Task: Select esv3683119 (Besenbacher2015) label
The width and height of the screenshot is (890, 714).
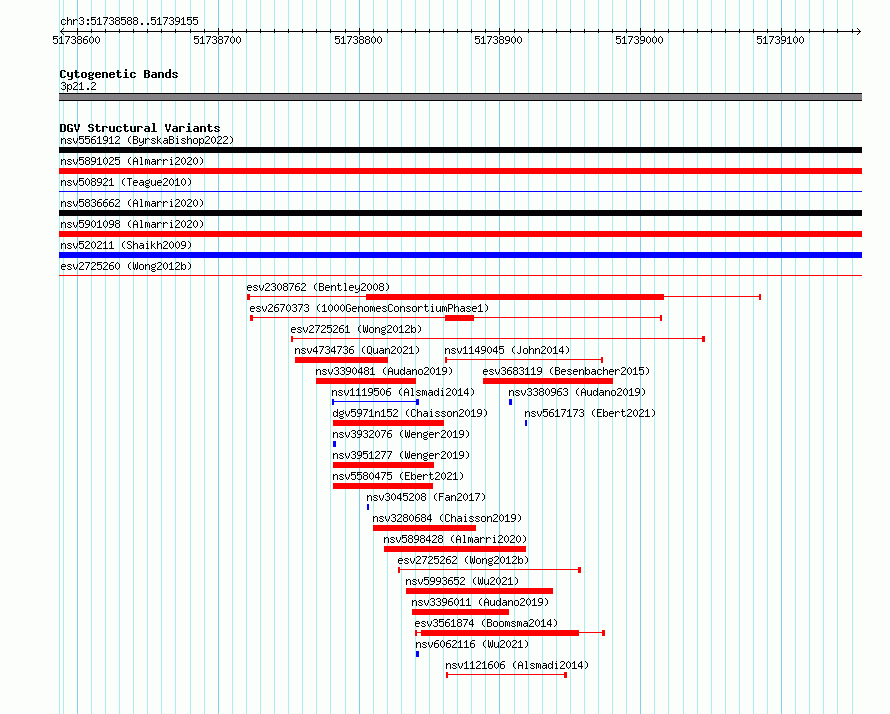Action: [x=566, y=371]
